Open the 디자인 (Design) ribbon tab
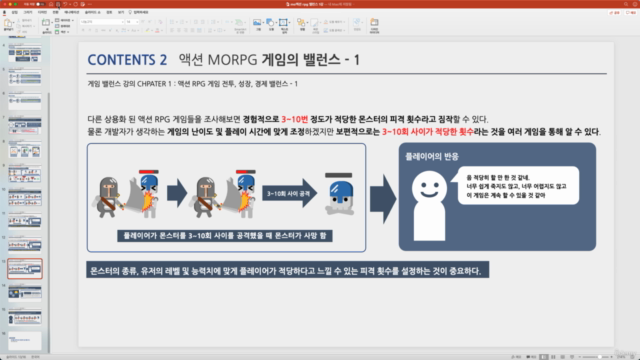The image size is (640, 360). pyautogui.click(x=42, y=13)
